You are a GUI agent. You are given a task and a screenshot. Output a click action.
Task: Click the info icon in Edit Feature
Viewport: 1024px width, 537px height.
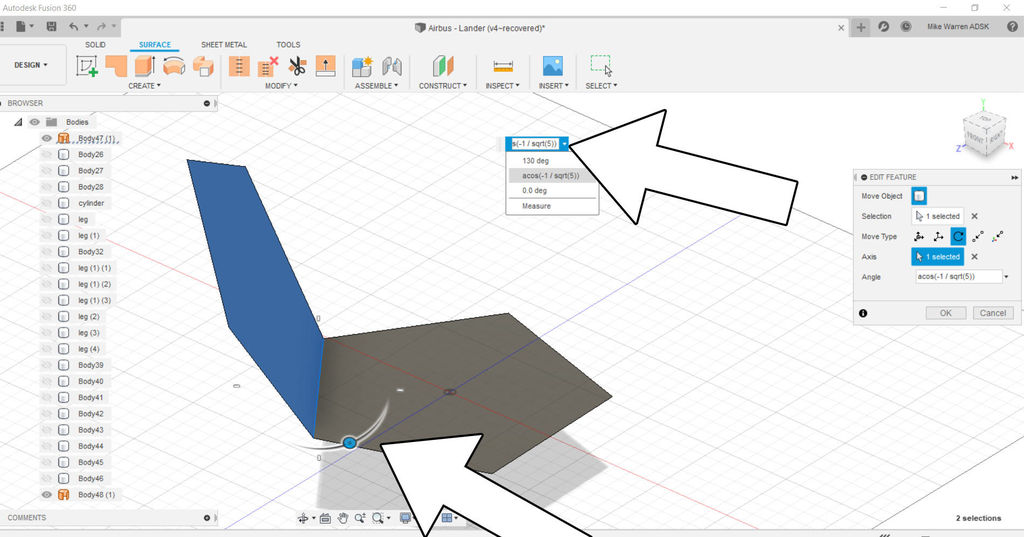[x=863, y=314]
